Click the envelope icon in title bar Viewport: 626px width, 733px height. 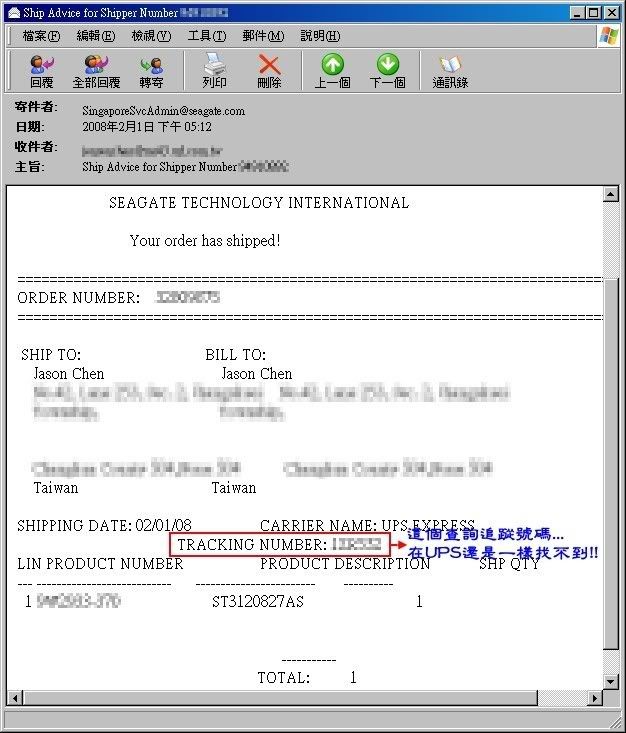tap(14, 13)
